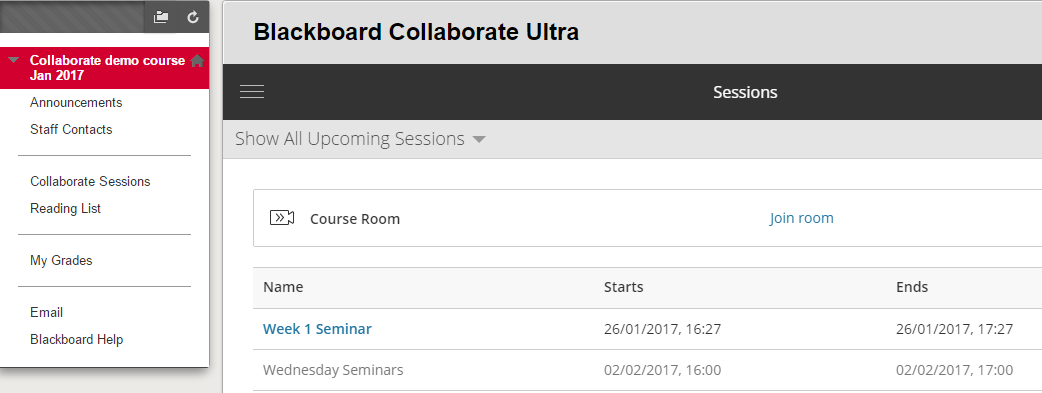This screenshot has height=393, width=1042.
Task: Go to Collaborate Sessions menu item
Action: click(x=90, y=182)
